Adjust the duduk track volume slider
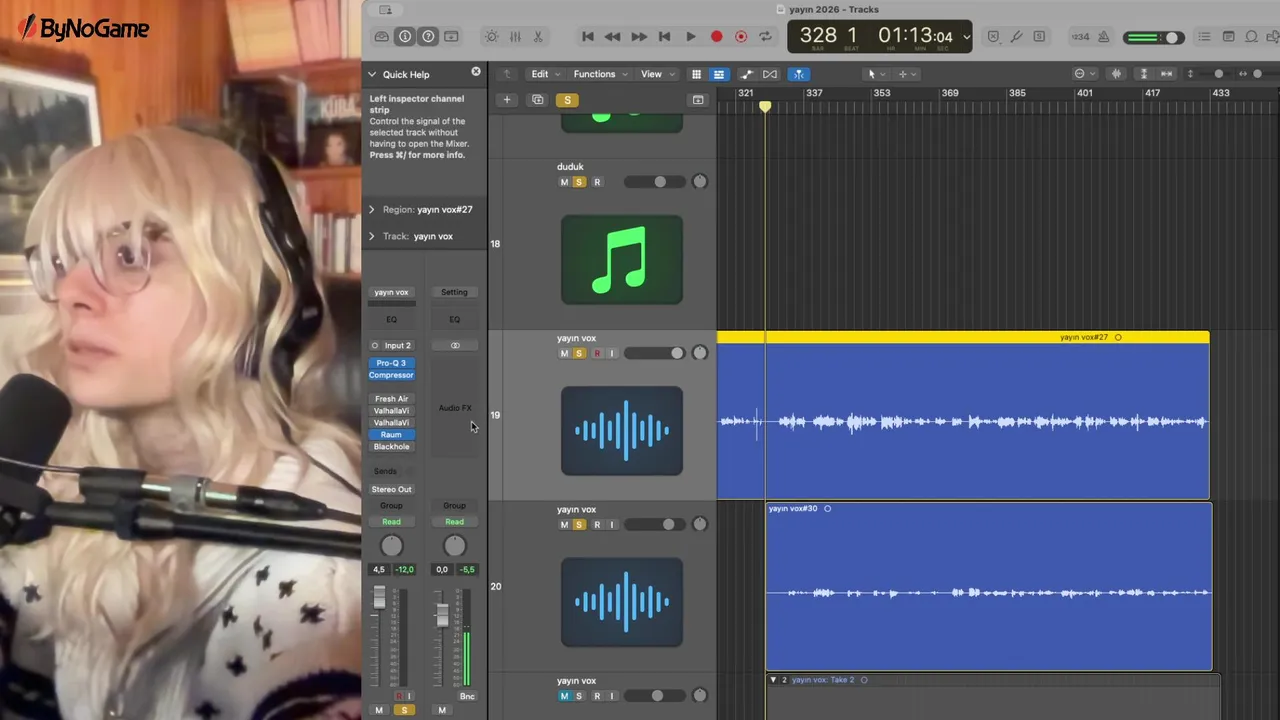1280x720 pixels. point(655,182)
